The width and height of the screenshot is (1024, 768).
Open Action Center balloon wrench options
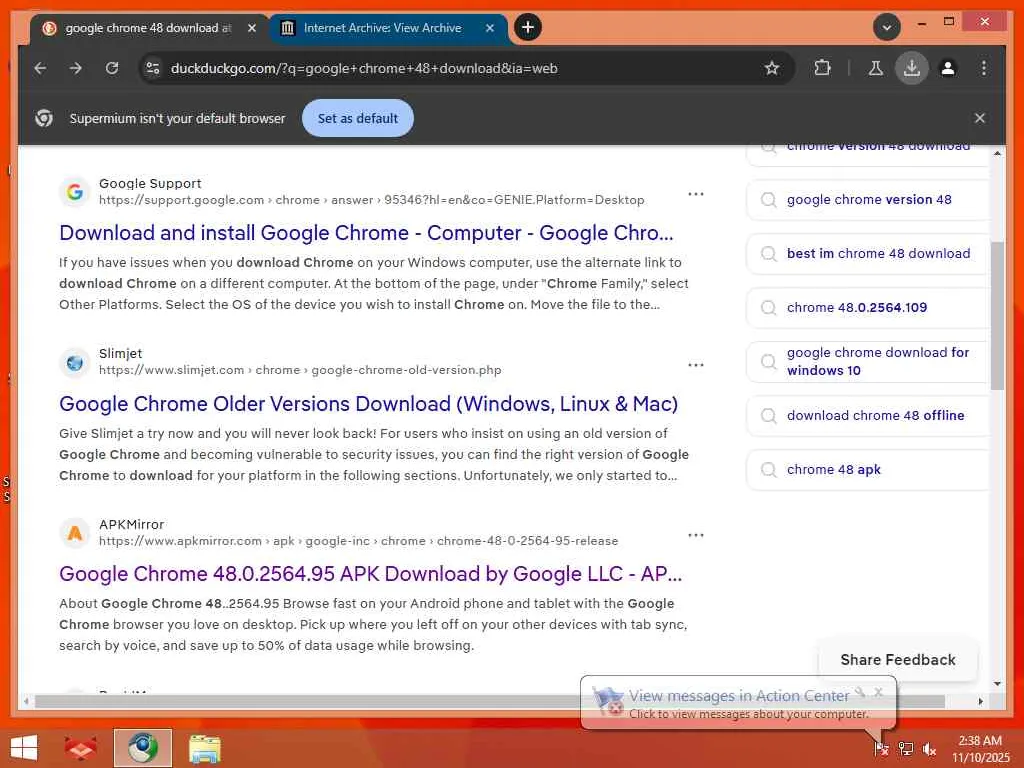point(860,692)
